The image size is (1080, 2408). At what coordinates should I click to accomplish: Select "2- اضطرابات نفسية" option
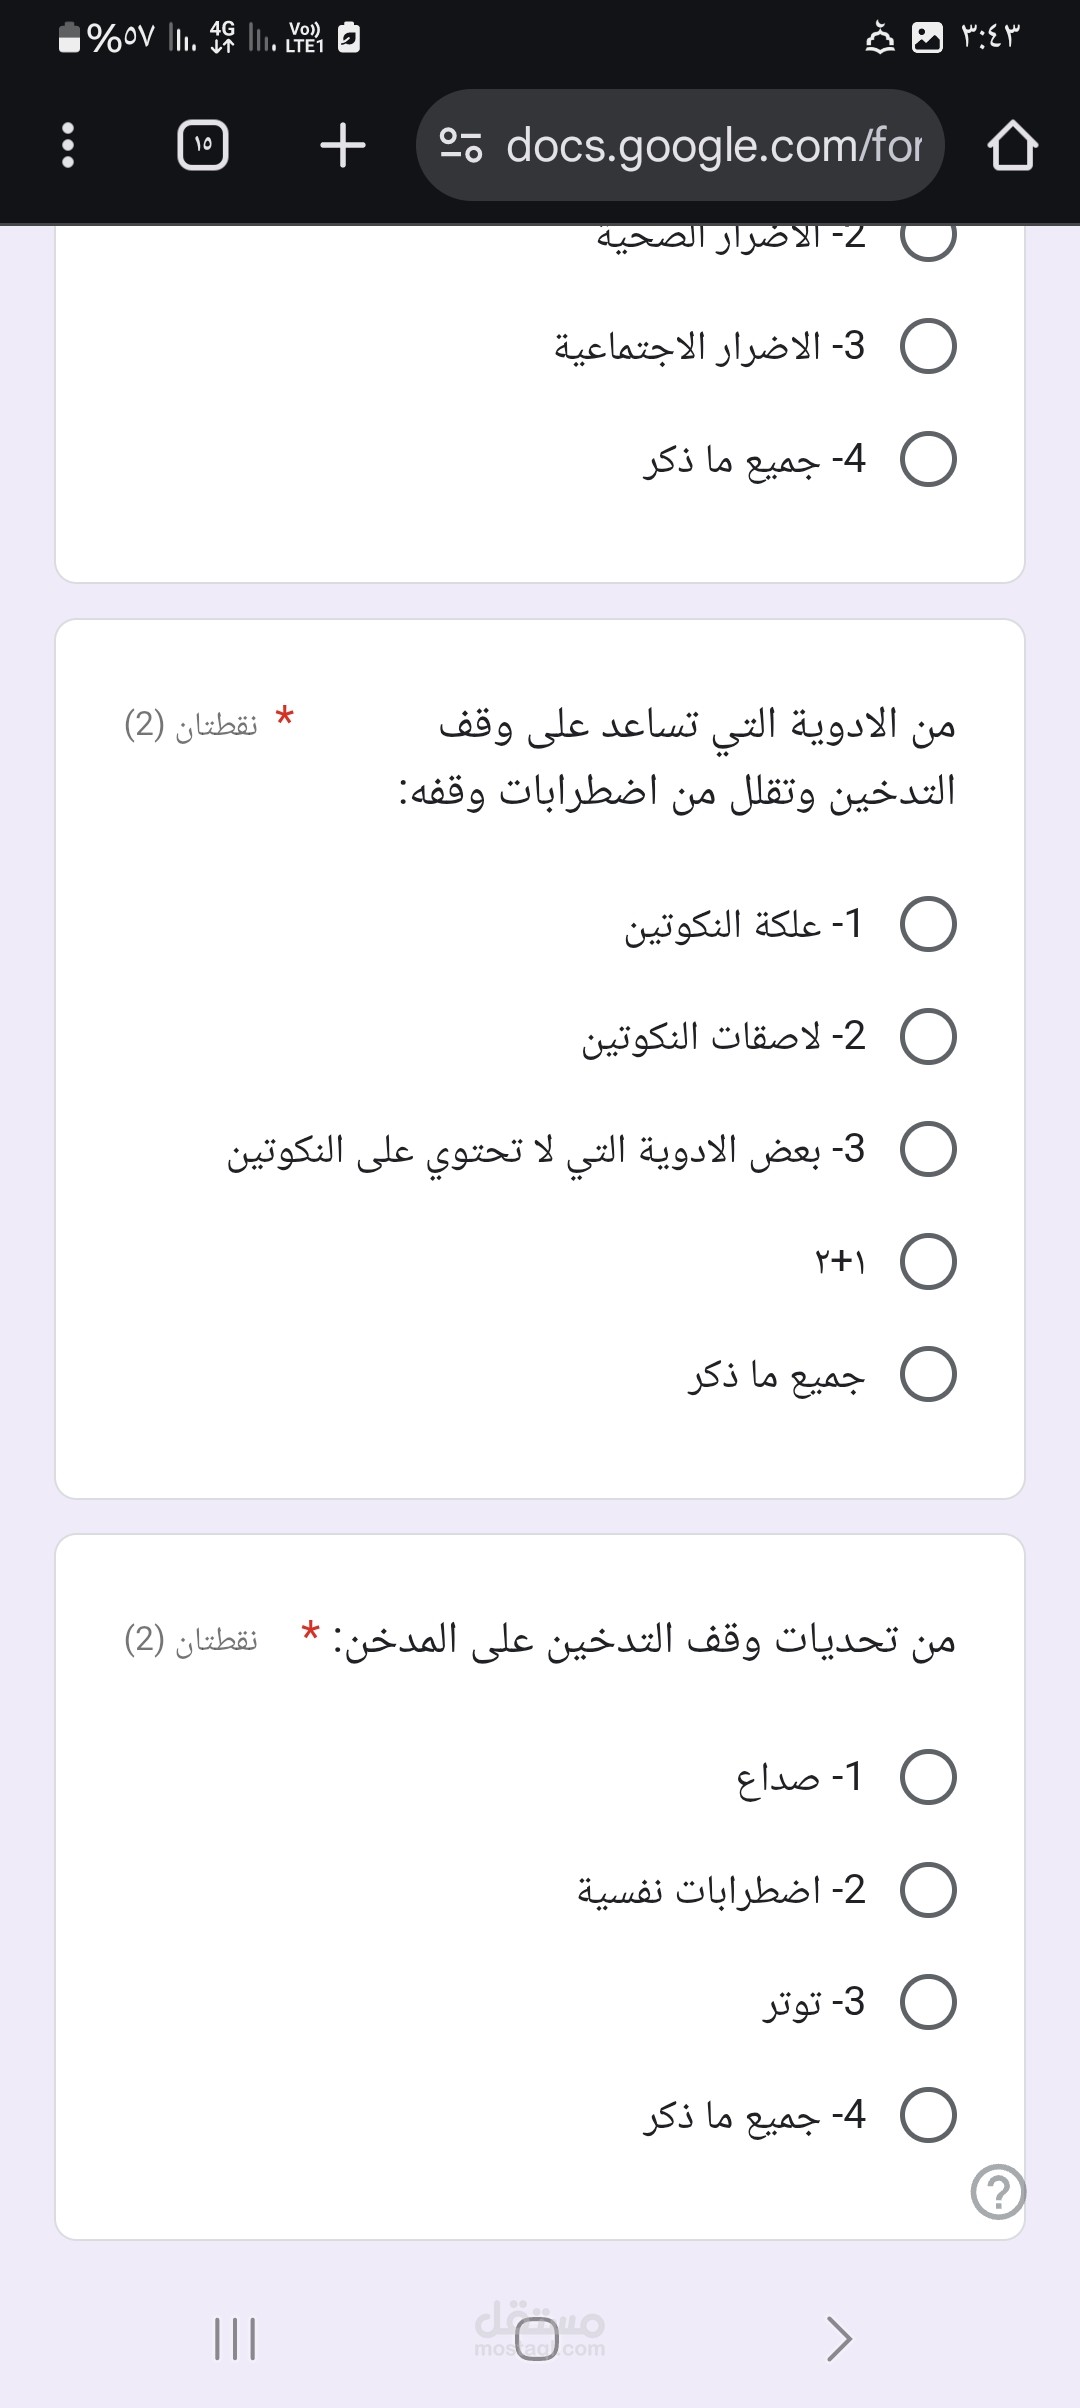(x=928, y=1890)
